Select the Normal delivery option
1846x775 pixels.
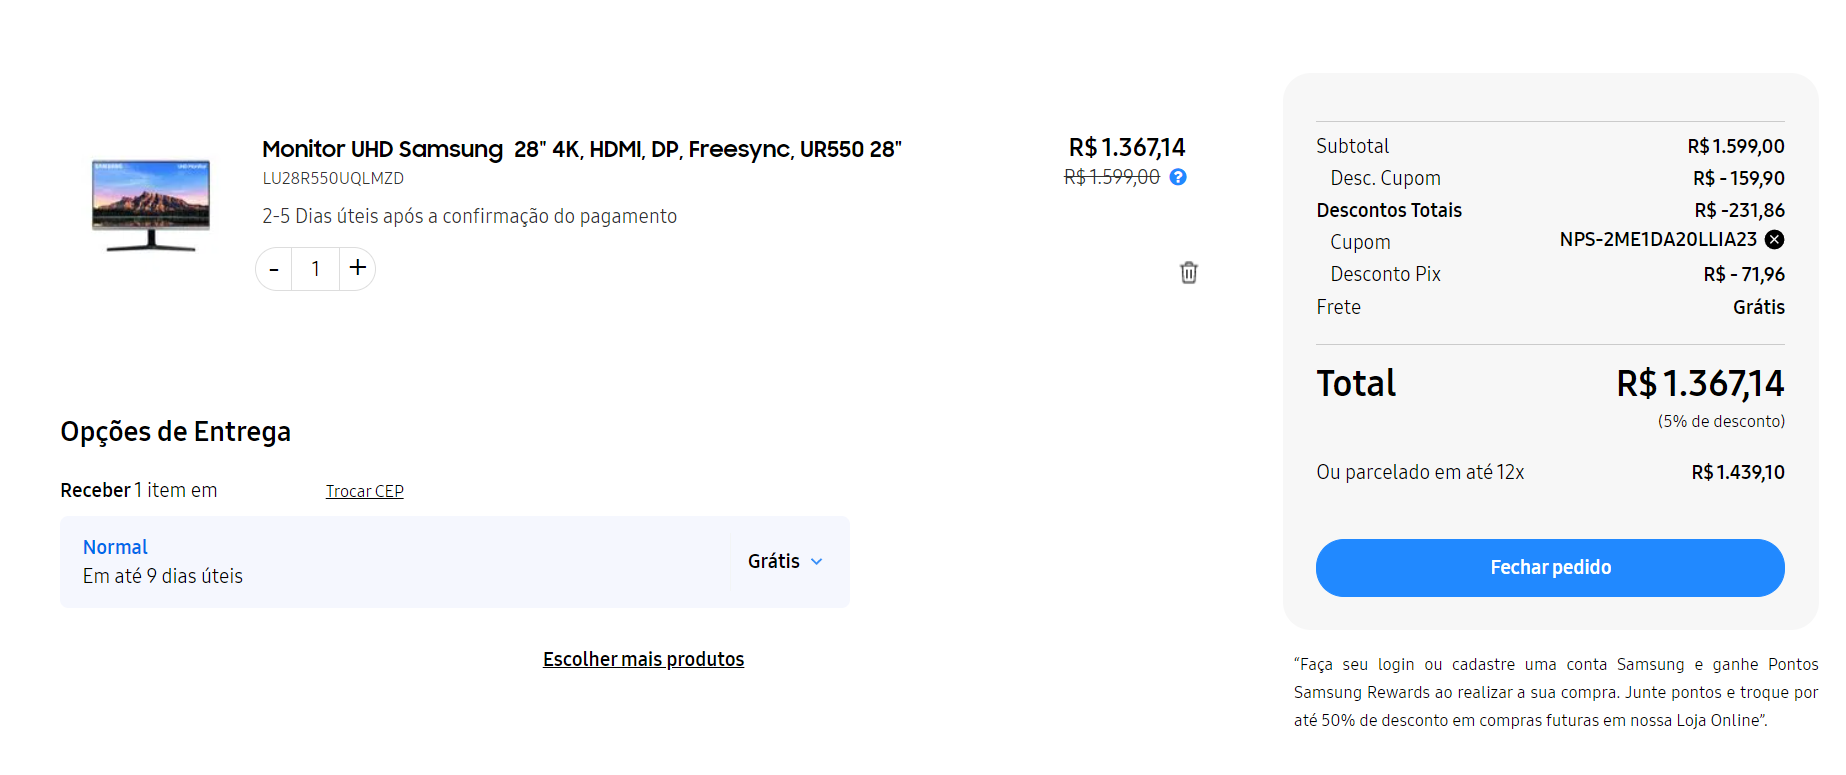(115, 547)
